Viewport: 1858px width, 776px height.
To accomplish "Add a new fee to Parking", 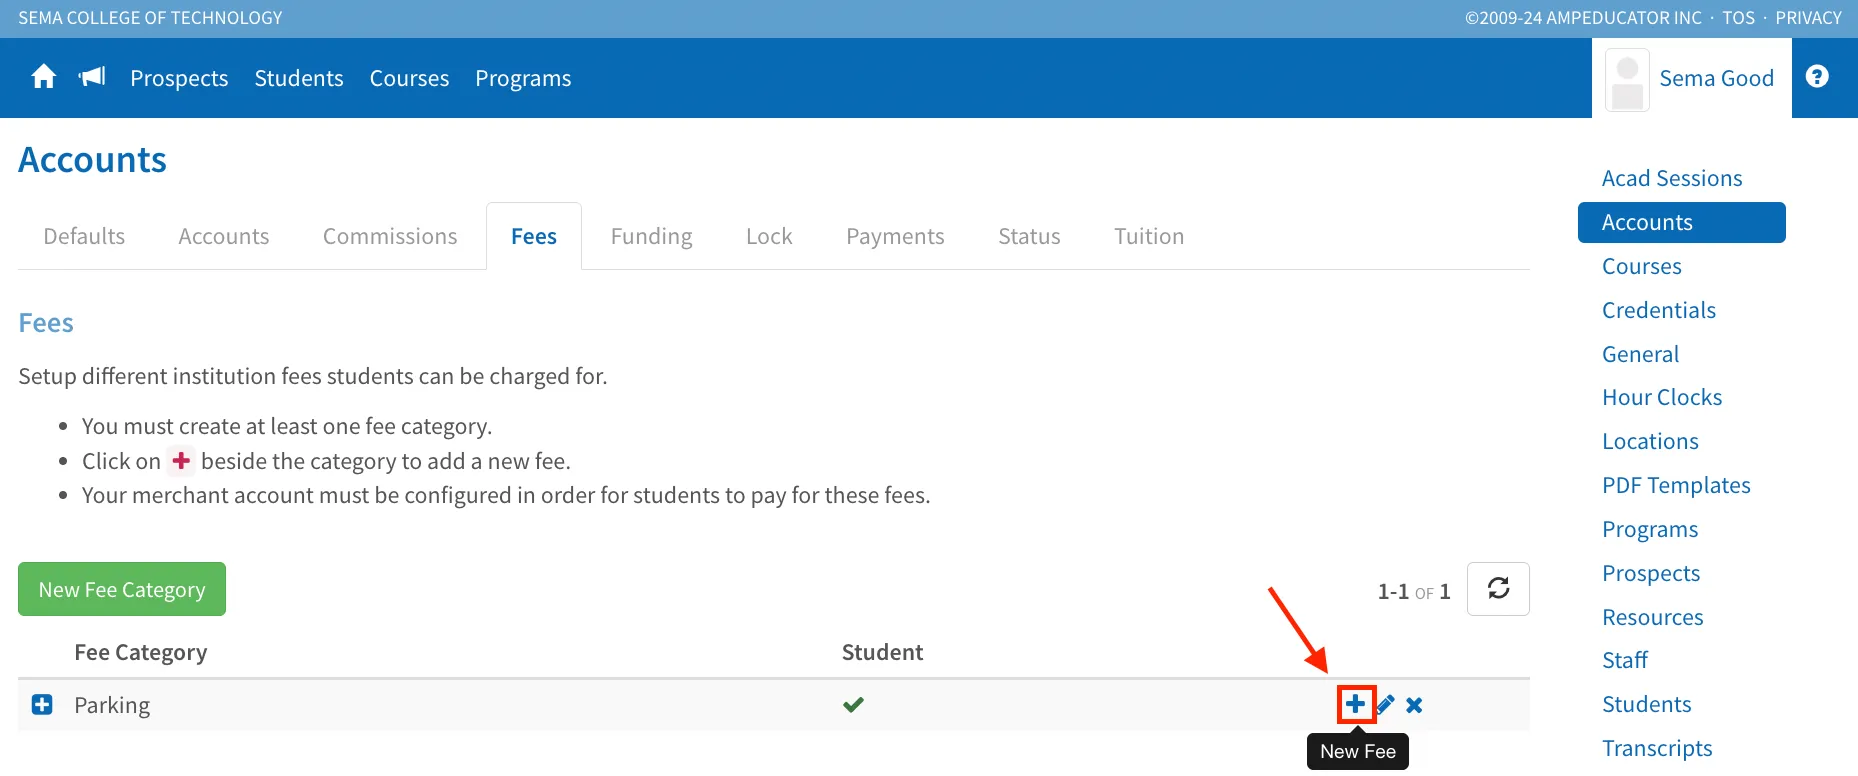I will pos(1355,704).
